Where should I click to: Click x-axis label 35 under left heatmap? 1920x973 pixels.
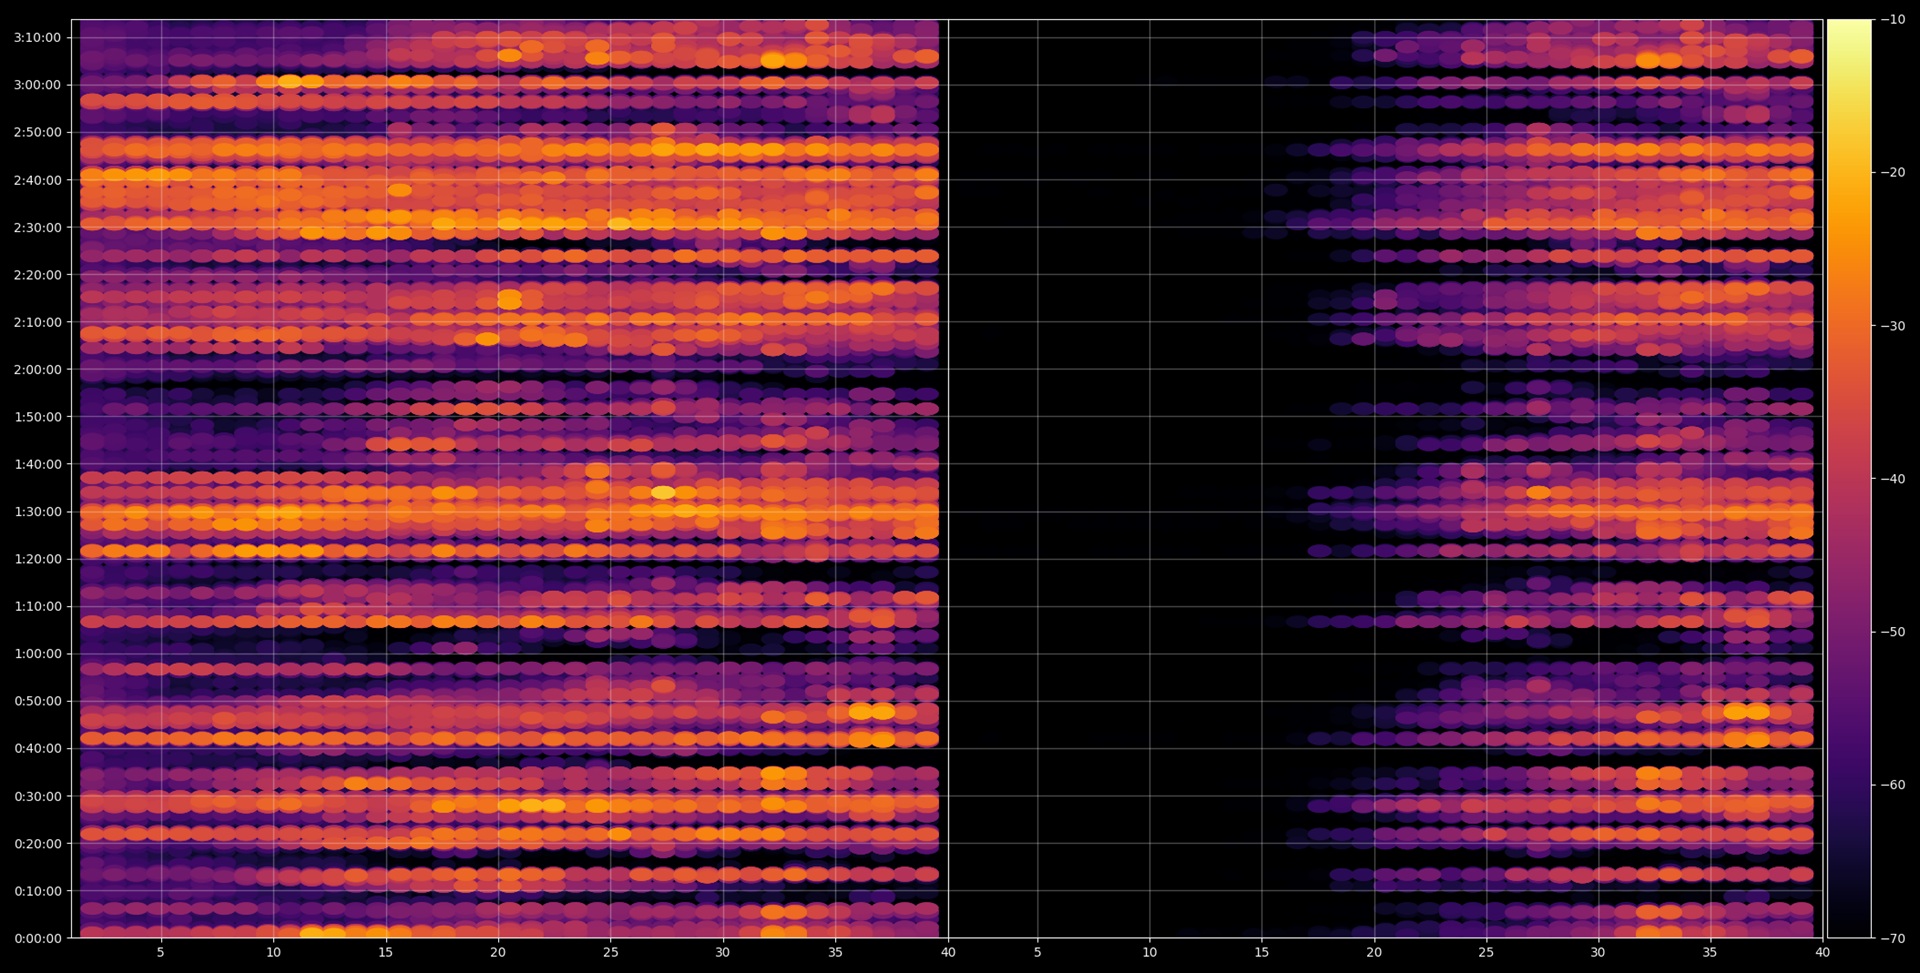pos(835,952)
